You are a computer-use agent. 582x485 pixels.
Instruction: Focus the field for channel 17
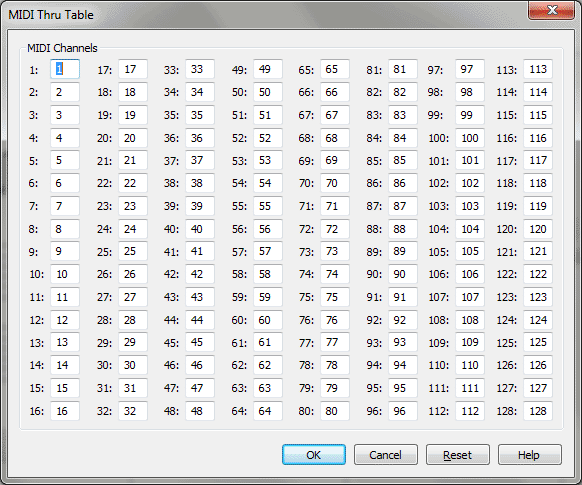[x=133, y=69]
